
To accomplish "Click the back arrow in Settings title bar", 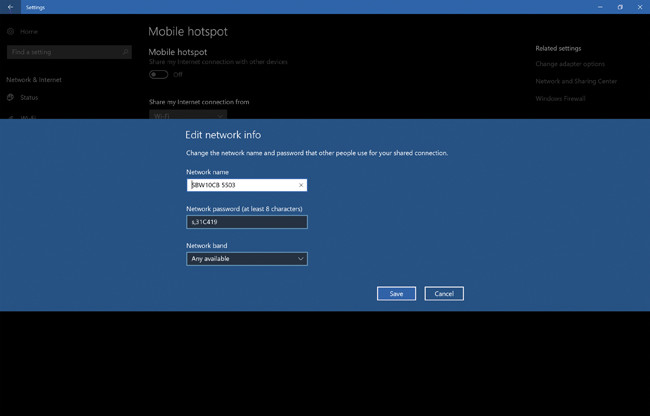I will [x=10, y=7].
